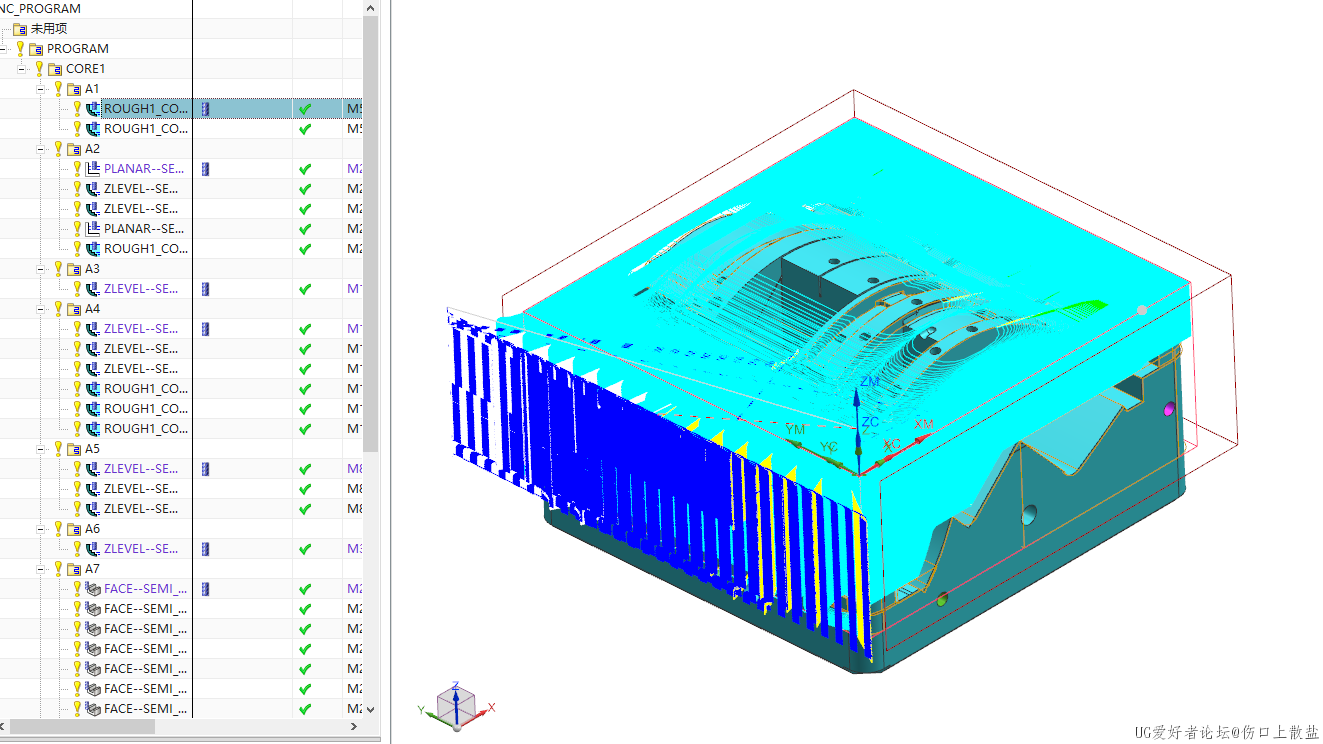This screenshot has height=744, width=1323.
Task: Collapse the A4 program group
Action: 41,309
